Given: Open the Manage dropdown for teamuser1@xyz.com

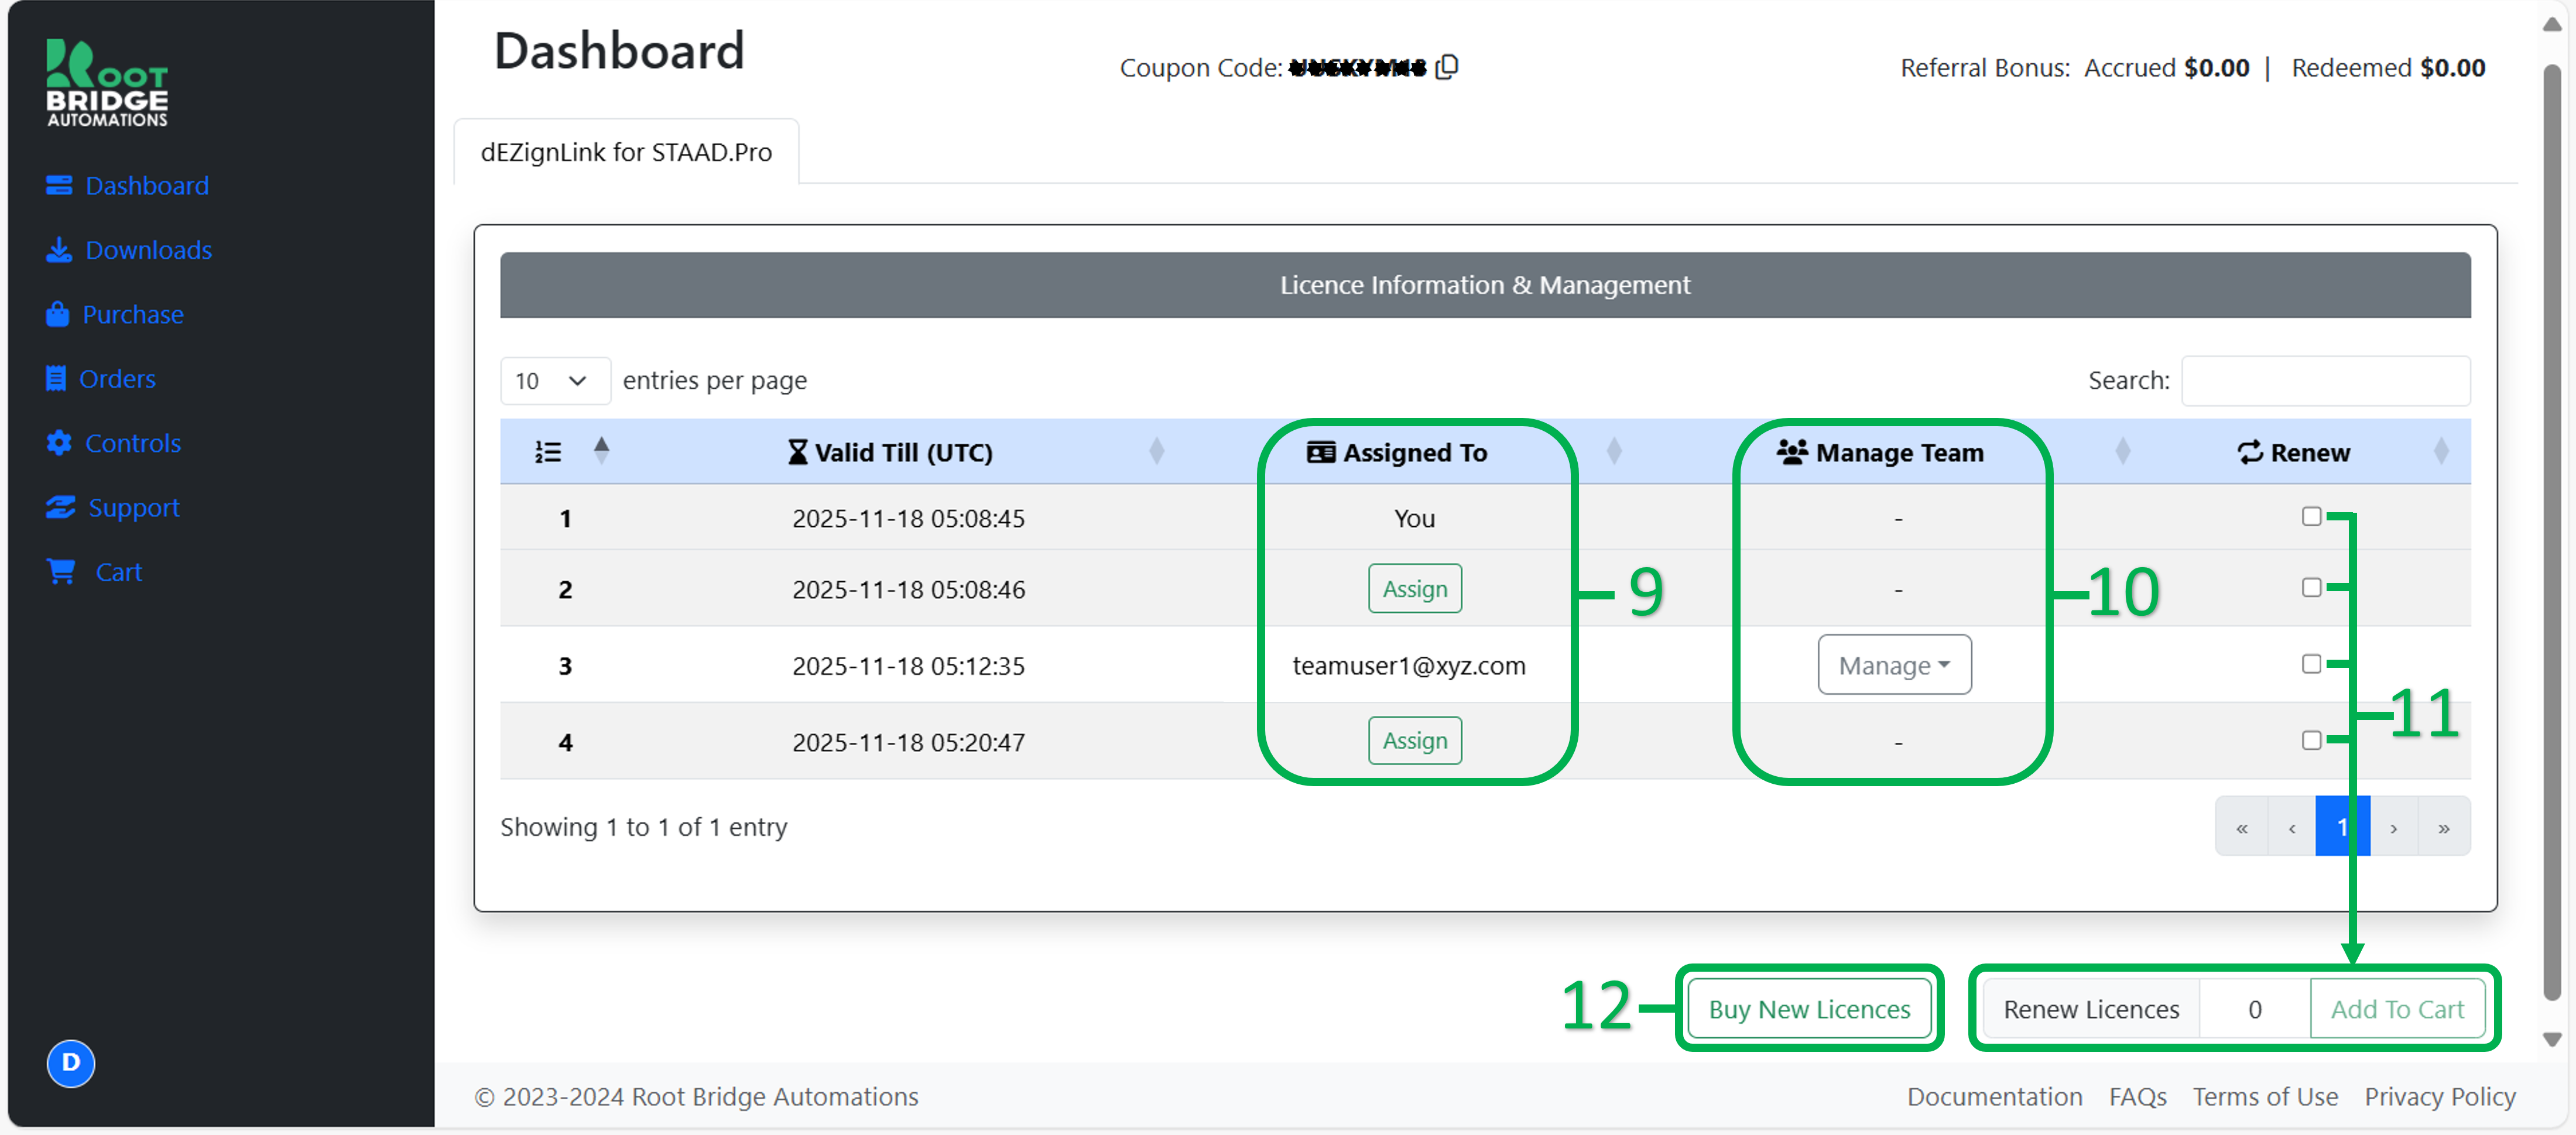Looking at the screenshot, I should point(1894,665).
